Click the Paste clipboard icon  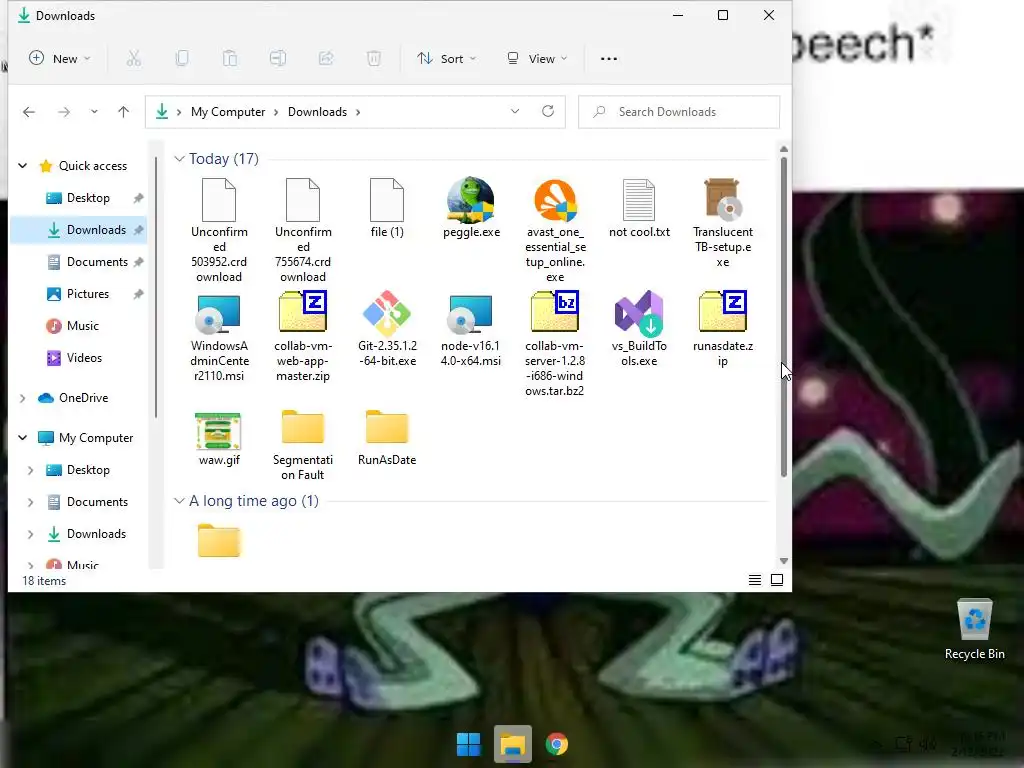tap(230, 59)
